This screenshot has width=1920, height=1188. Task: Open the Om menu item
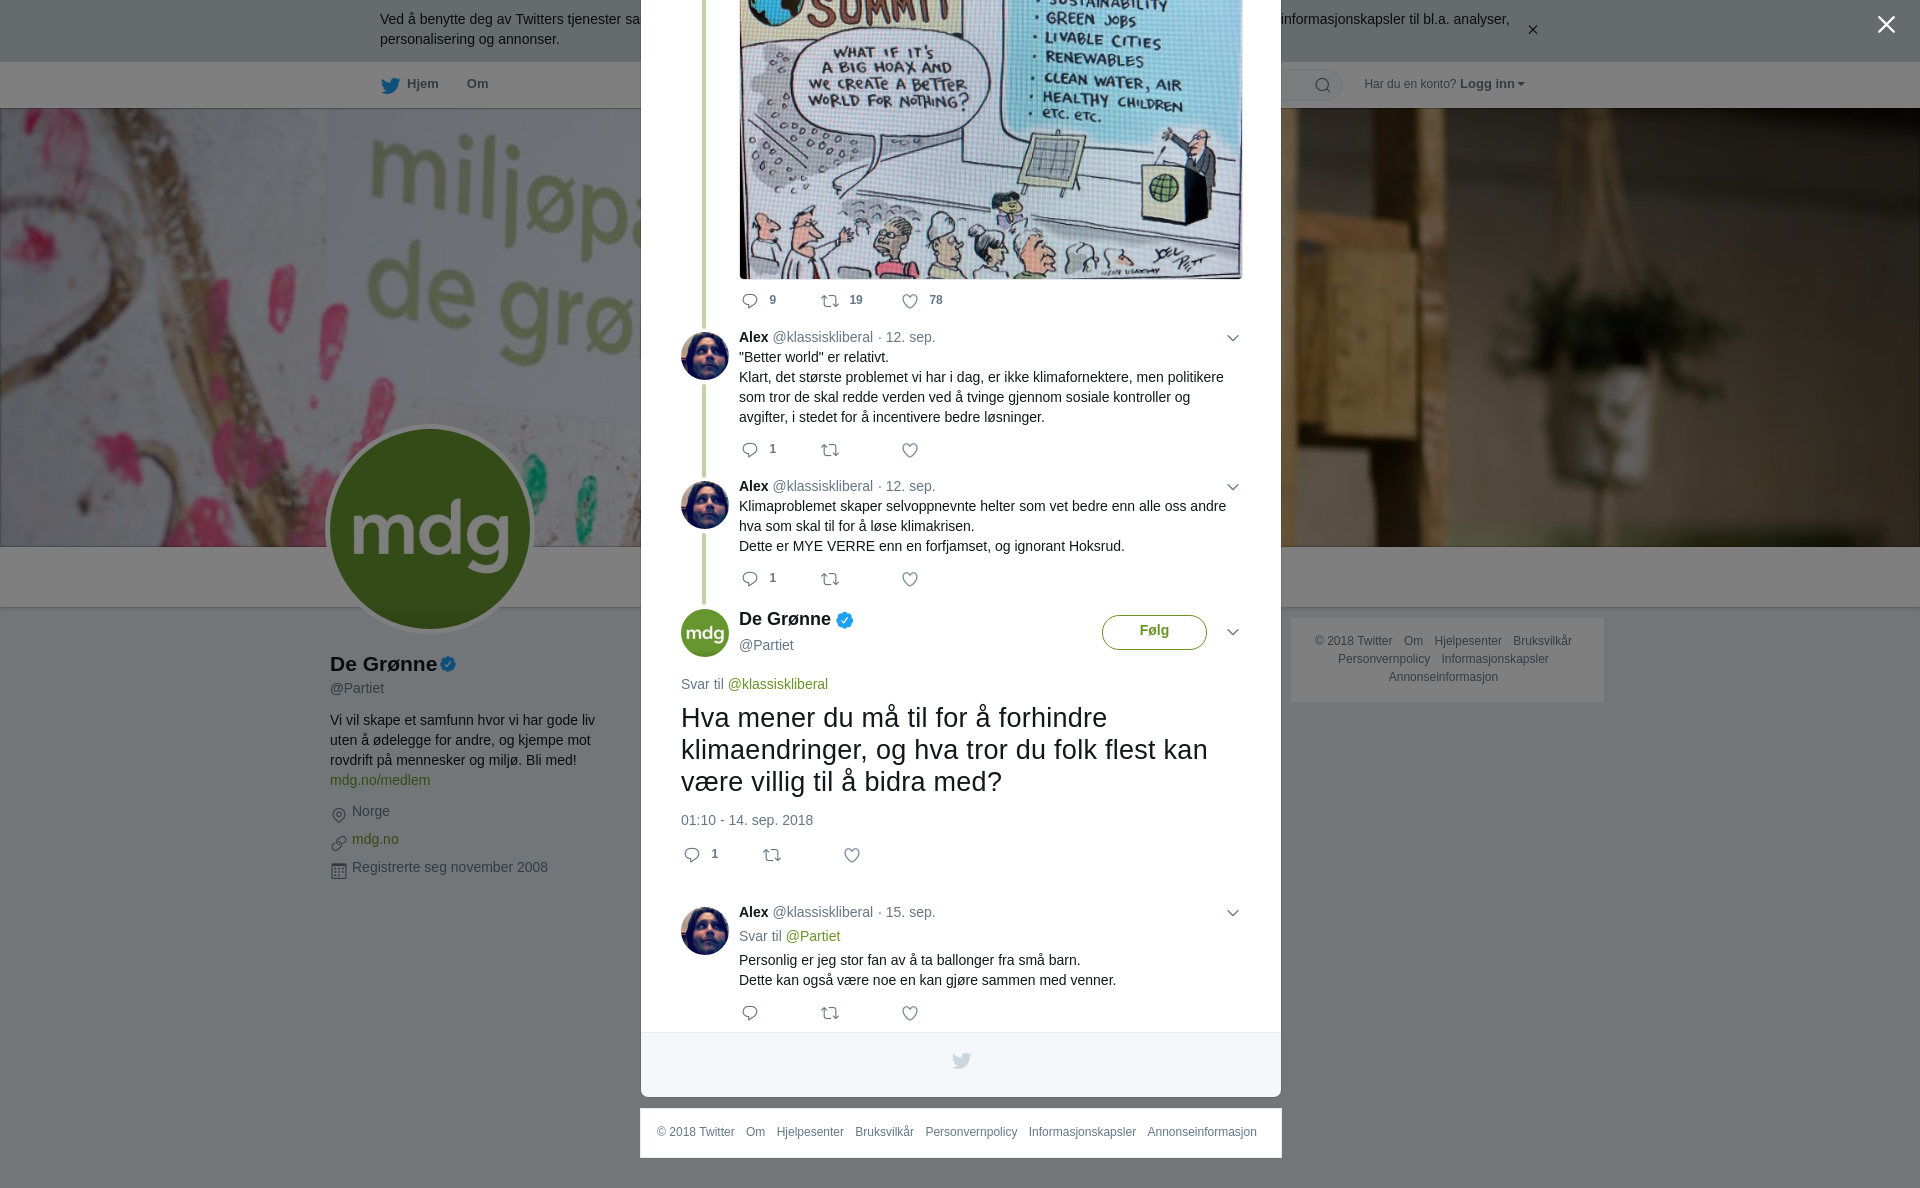coord(478,84)
